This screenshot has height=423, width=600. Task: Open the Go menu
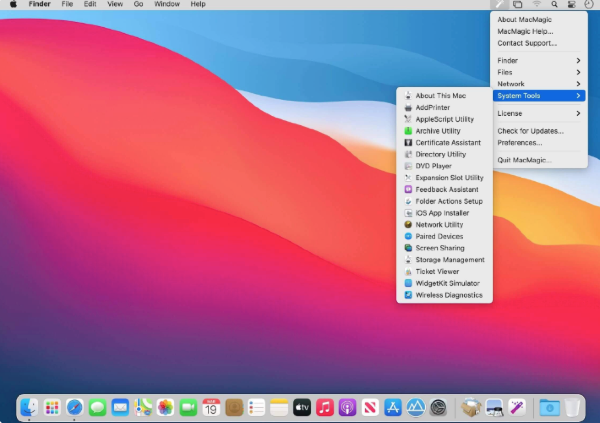pyautogui.click(x=139, y=4)
